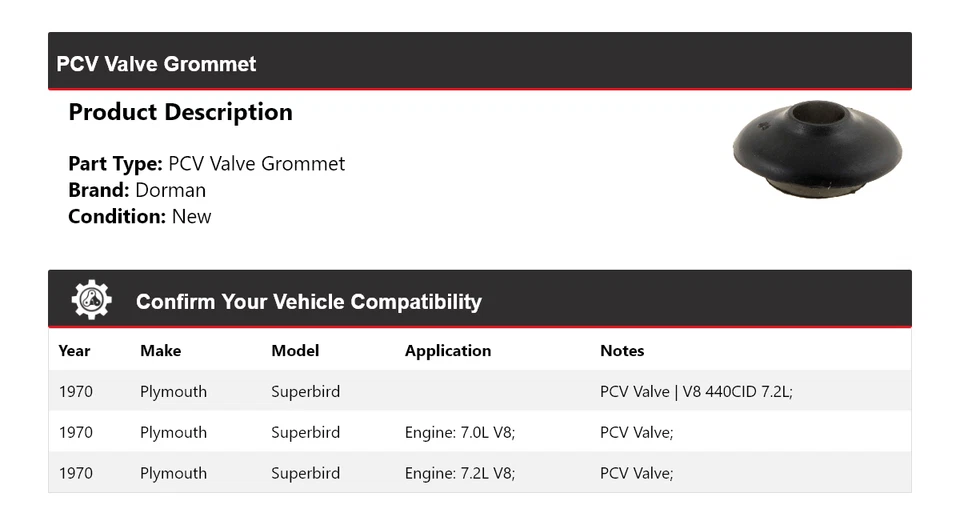
Task: Click Superbird in the Engine 7.2L V8 row
Action: click(305, 474)
